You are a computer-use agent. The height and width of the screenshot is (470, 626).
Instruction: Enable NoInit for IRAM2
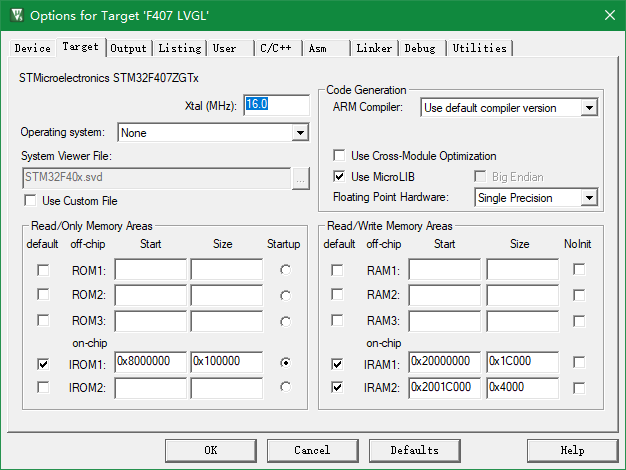pyautogui.click(x=579, y=388)
